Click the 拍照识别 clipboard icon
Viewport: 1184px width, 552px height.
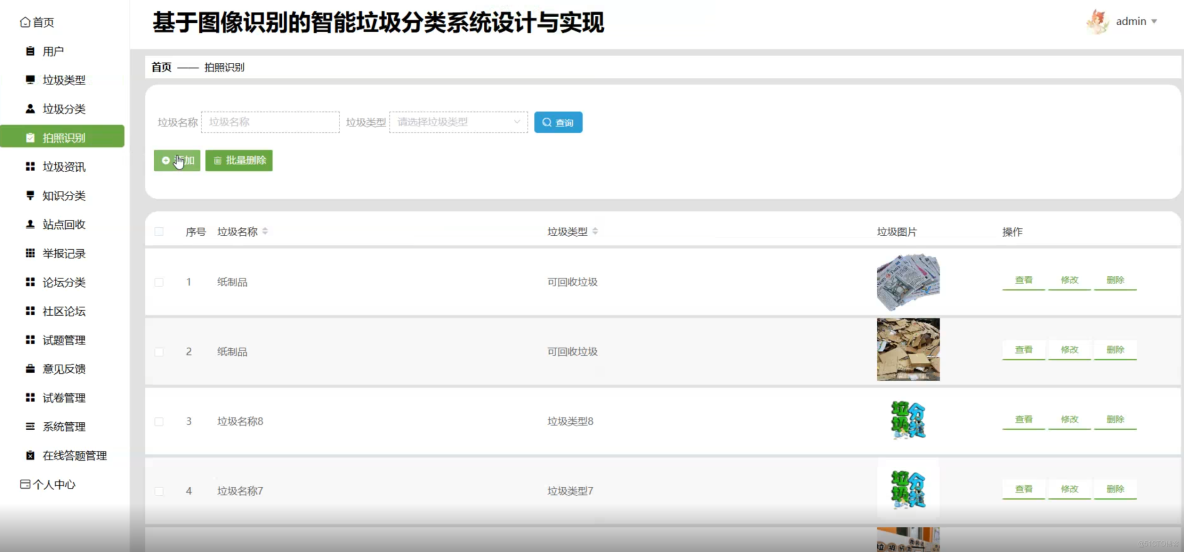[x=30, y=137]
